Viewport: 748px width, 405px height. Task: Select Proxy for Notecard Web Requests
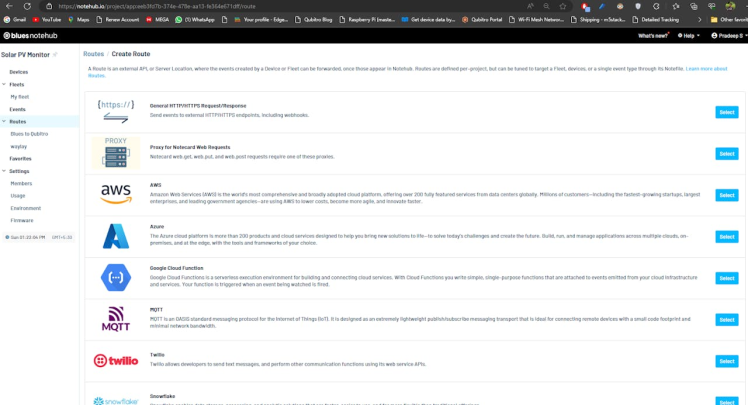click(727, 154)
